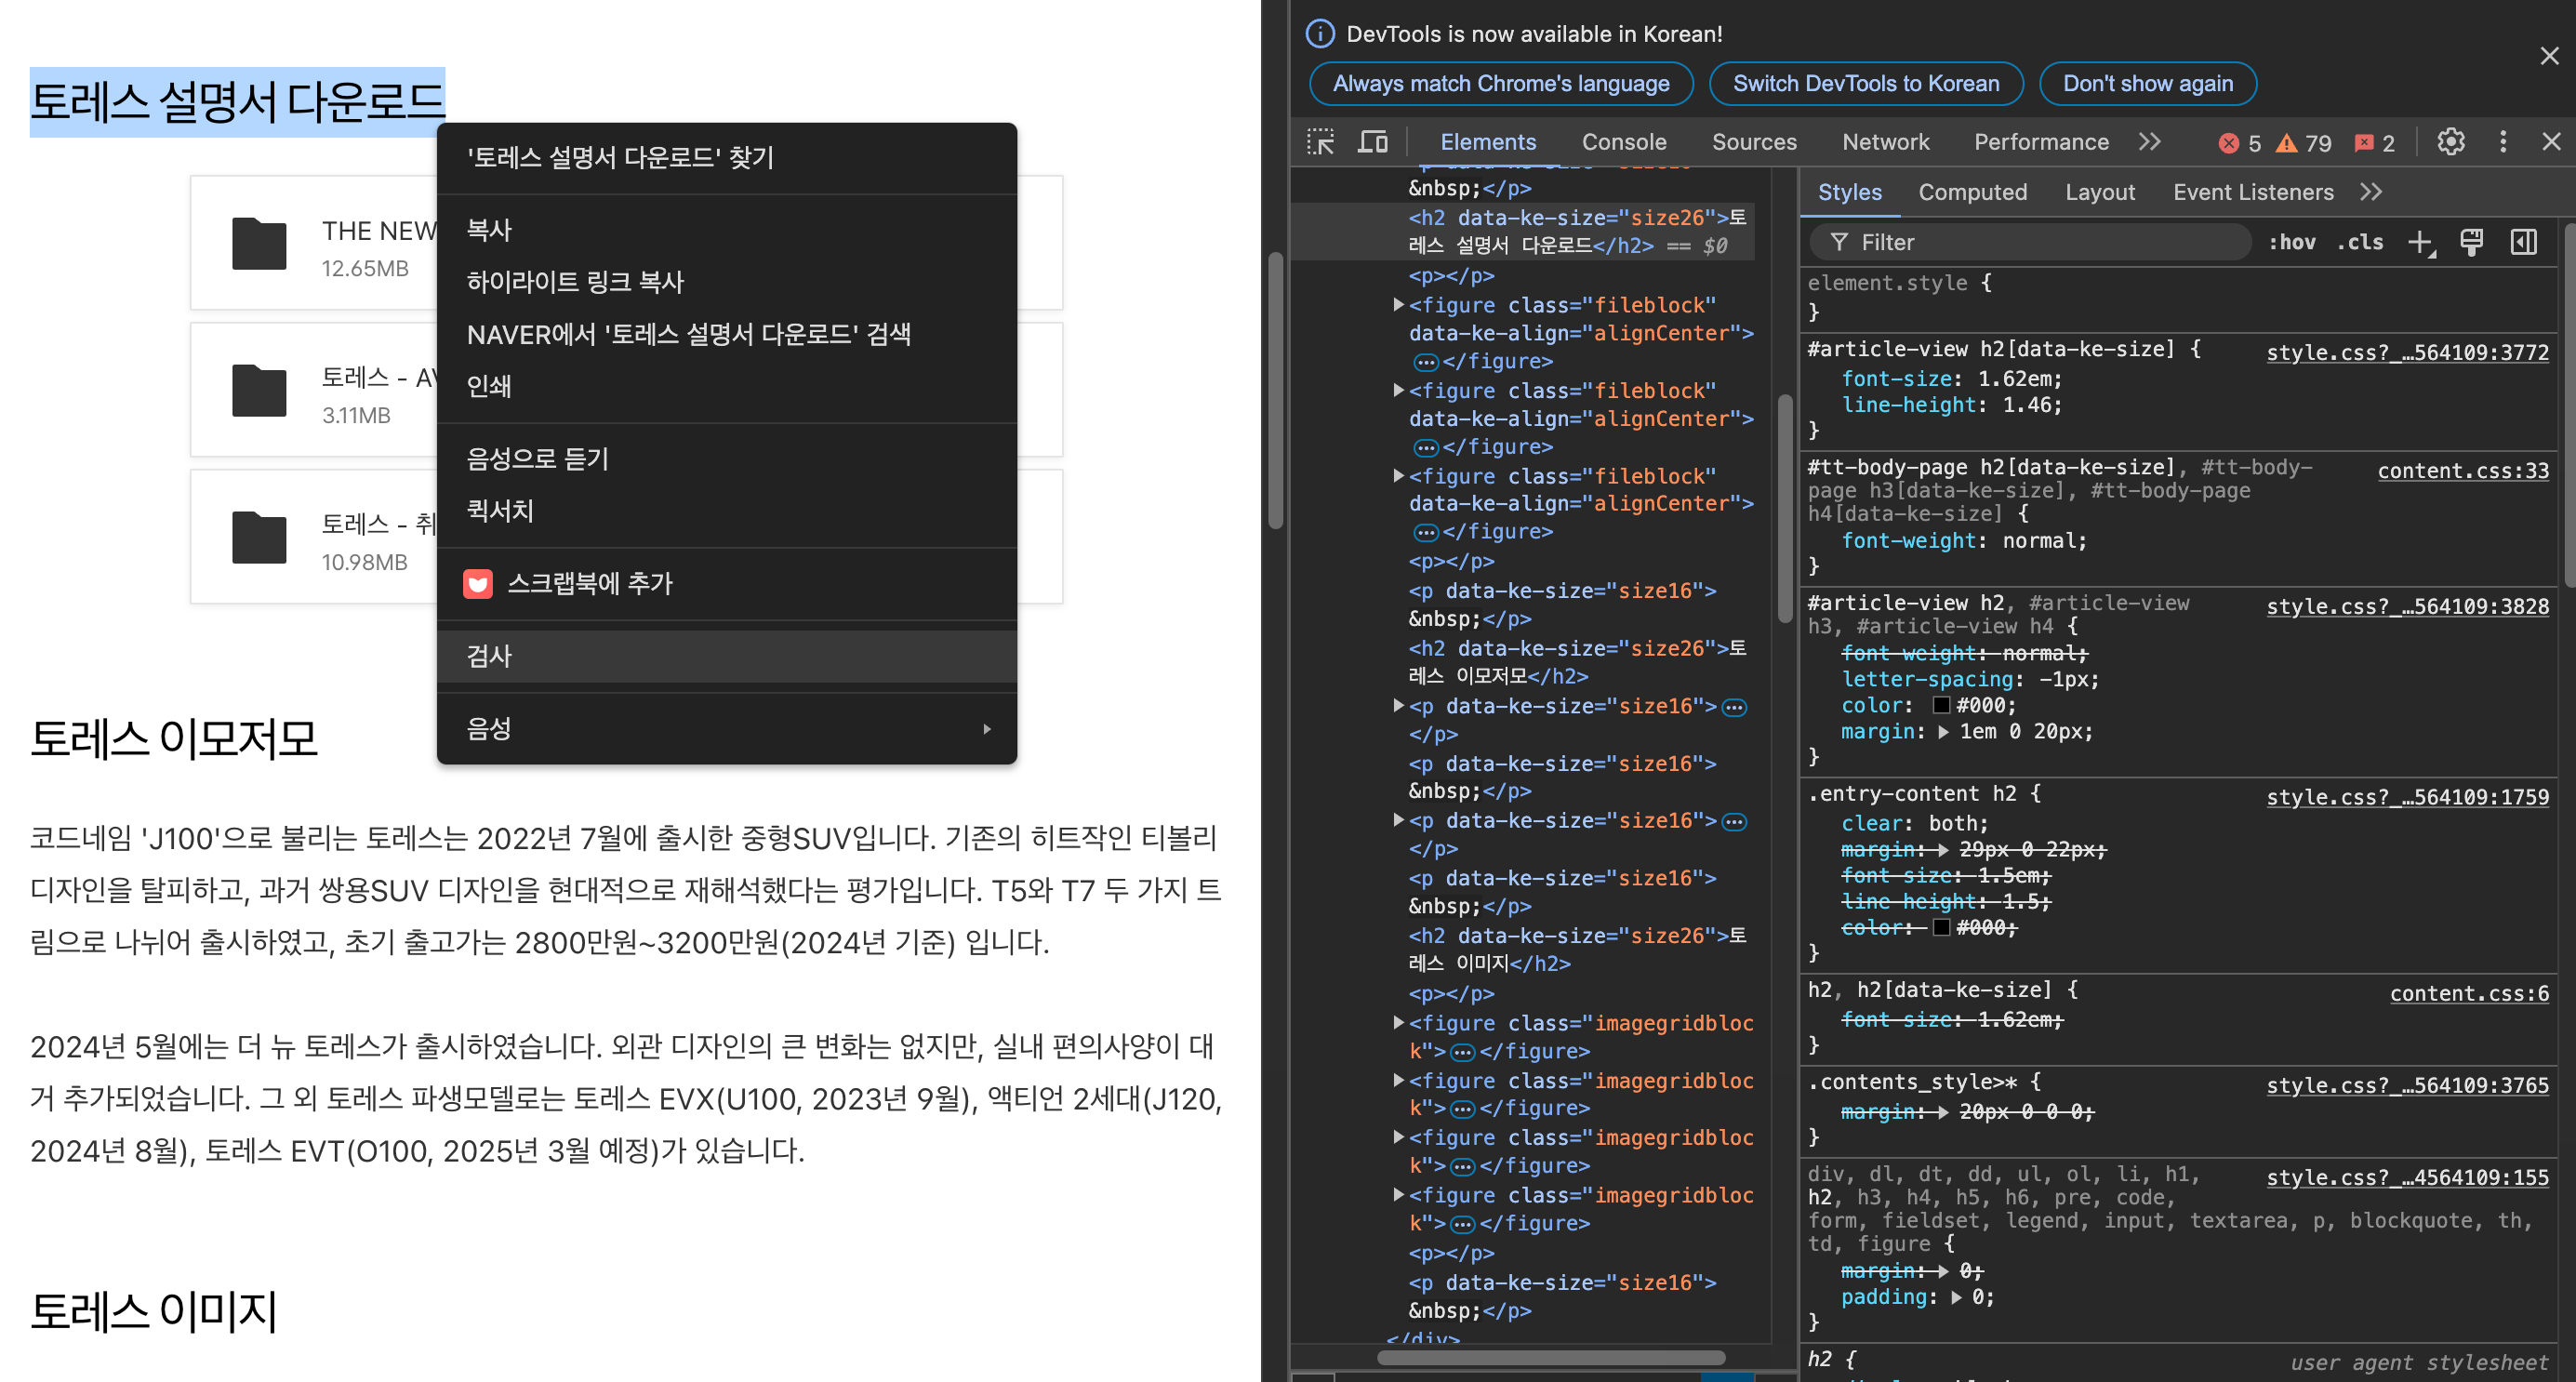
Task: Open content.css:33 source link
Action: [2463, 471]
